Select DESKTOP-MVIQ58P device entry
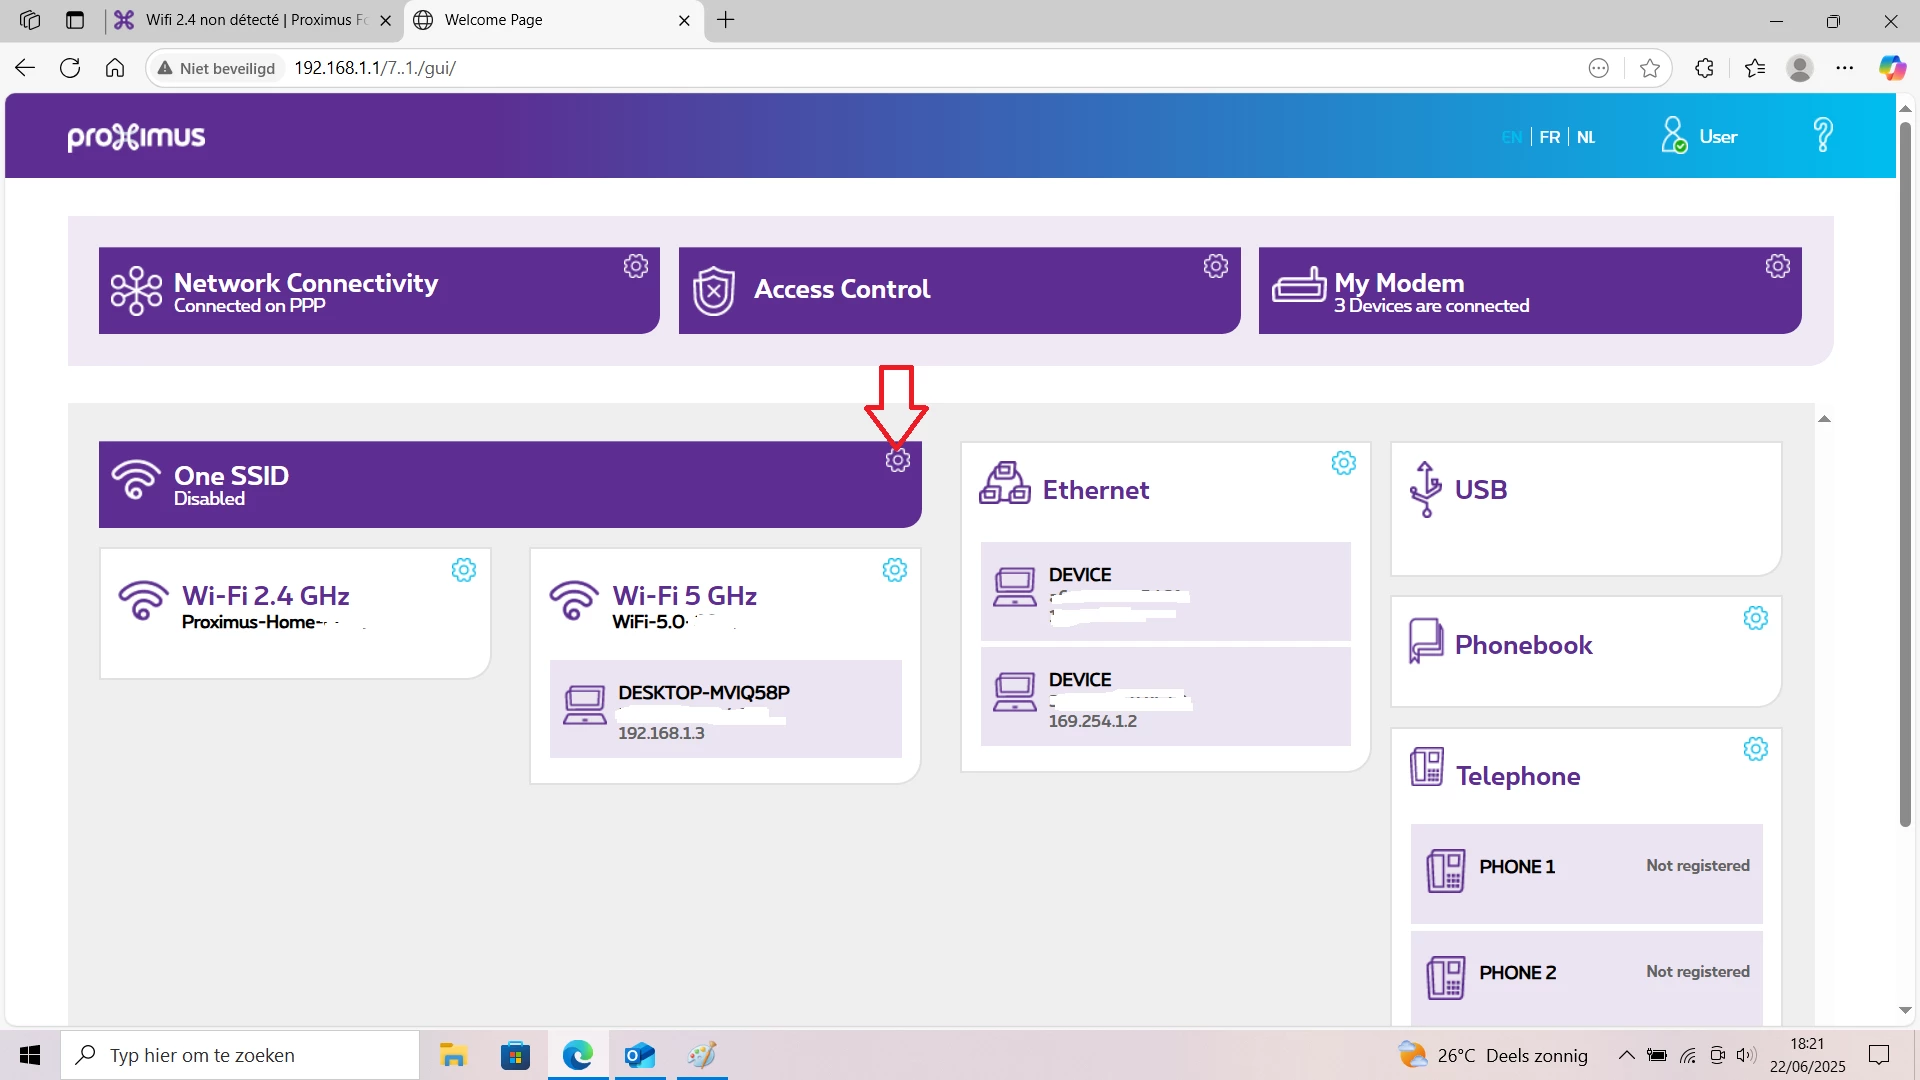This screenshot has height=1080, width=1920. coord(726,709)
